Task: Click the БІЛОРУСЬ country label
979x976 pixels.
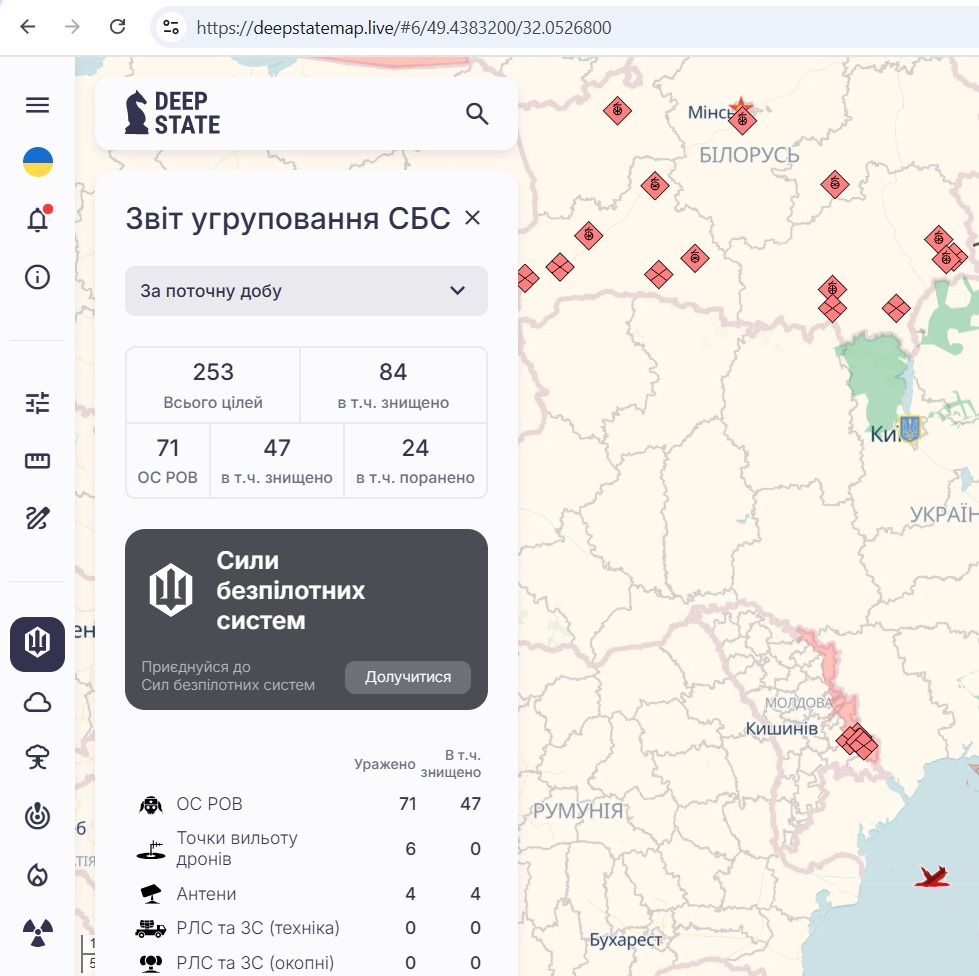Action: pos(749,155)
